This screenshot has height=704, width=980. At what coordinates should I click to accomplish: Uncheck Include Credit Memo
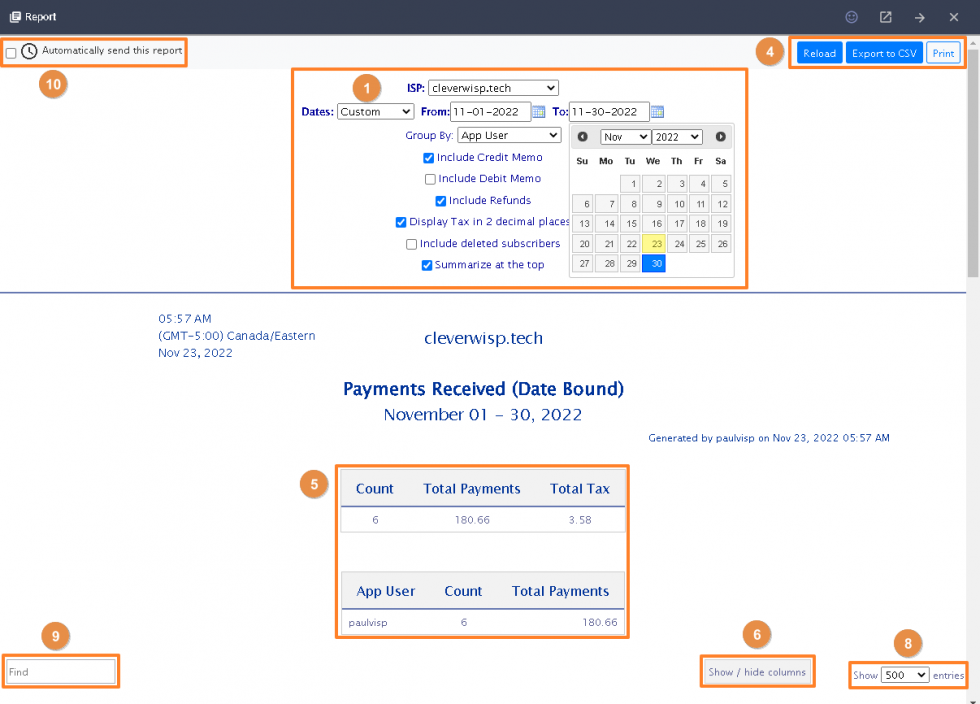coord(428,158)
